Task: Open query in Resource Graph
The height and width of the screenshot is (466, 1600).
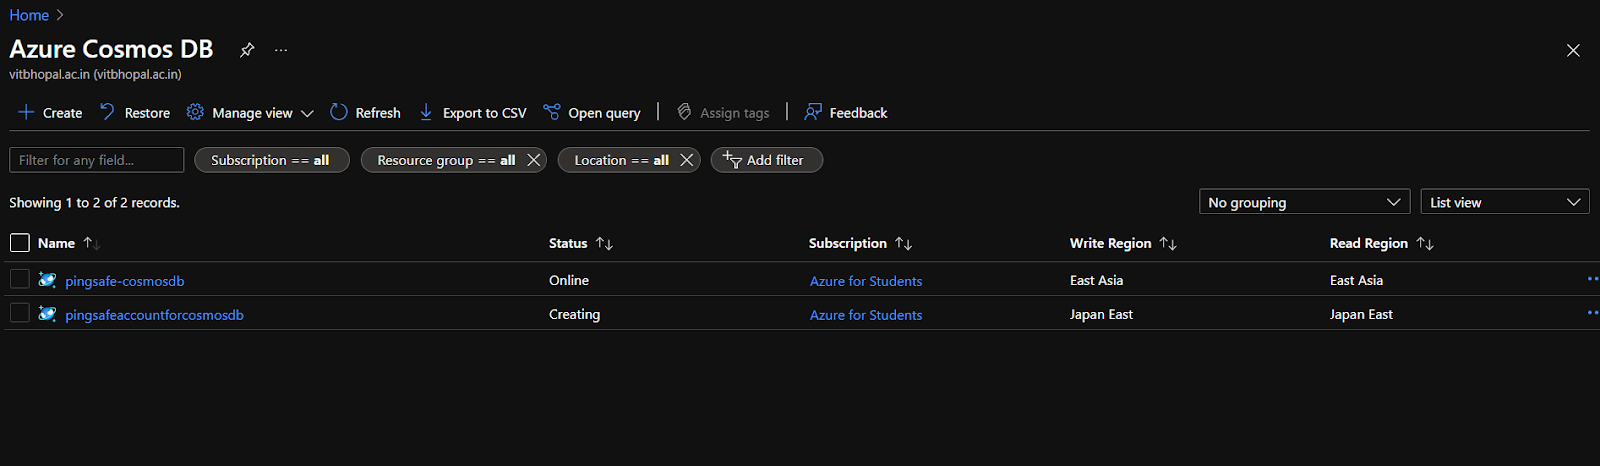Action: 592,113
